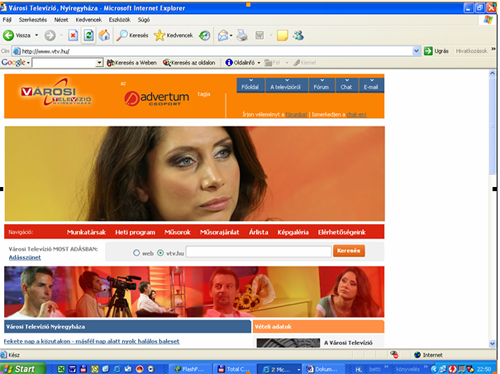
Task: Open the Fájl menu
Action: point(7,20)
